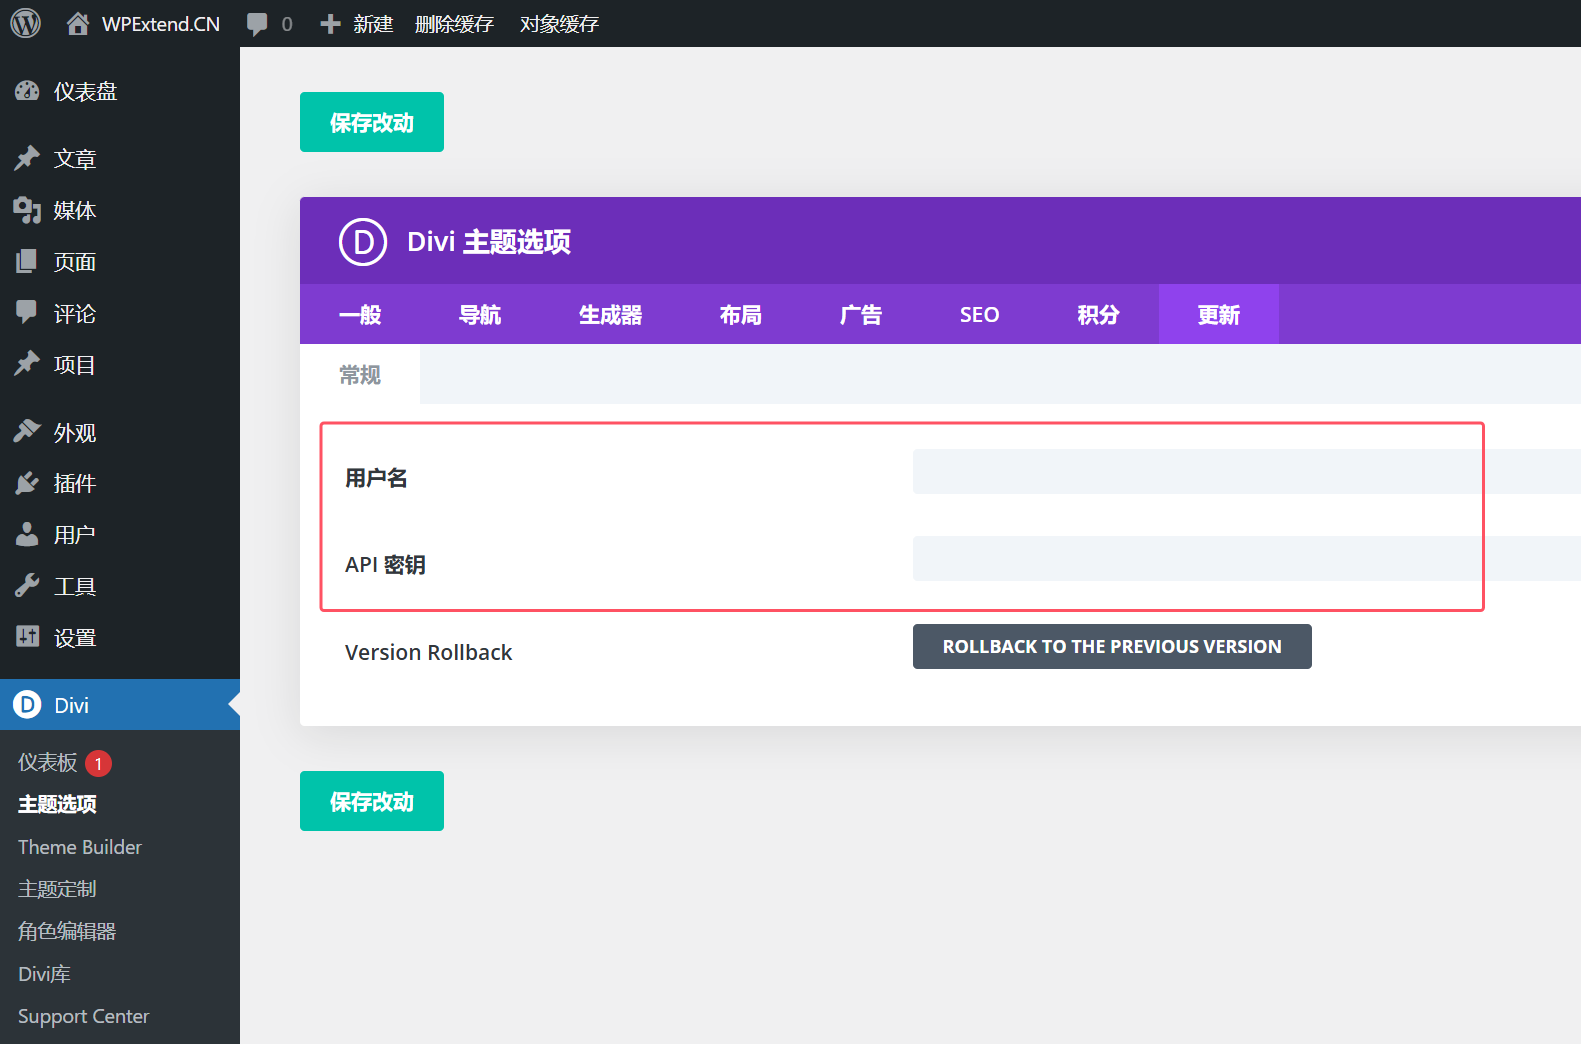Open 主题定制 submenu item
This screenshot has height=1044, width=1581.
pyautogui.click(x=58, y=889)
